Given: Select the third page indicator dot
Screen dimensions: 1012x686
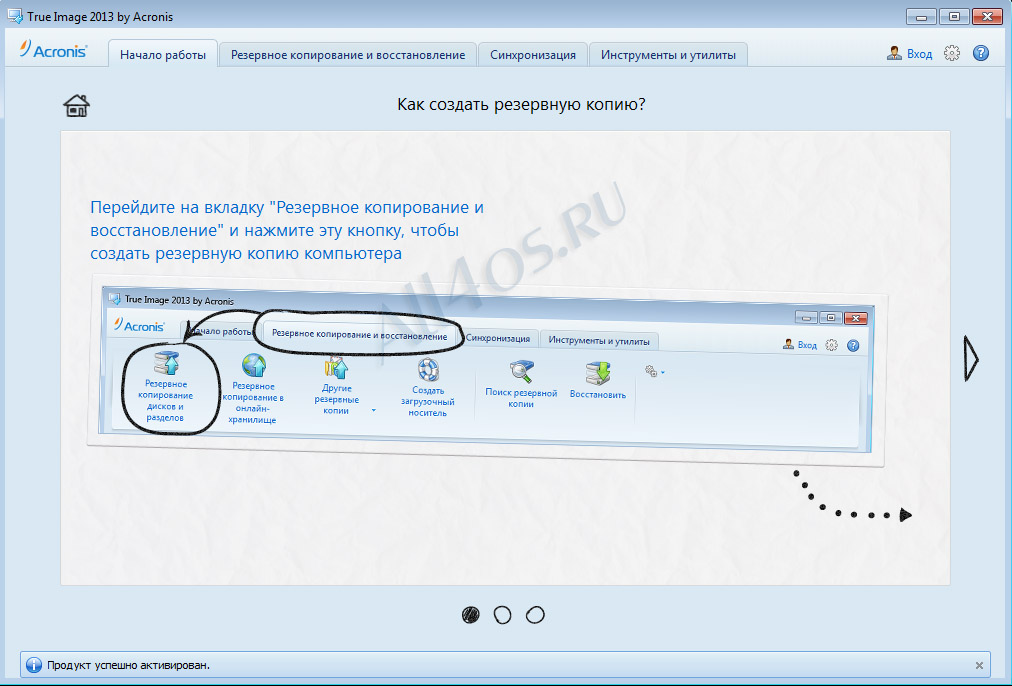Looking at the screenshot, I should [x=535, y=615].
